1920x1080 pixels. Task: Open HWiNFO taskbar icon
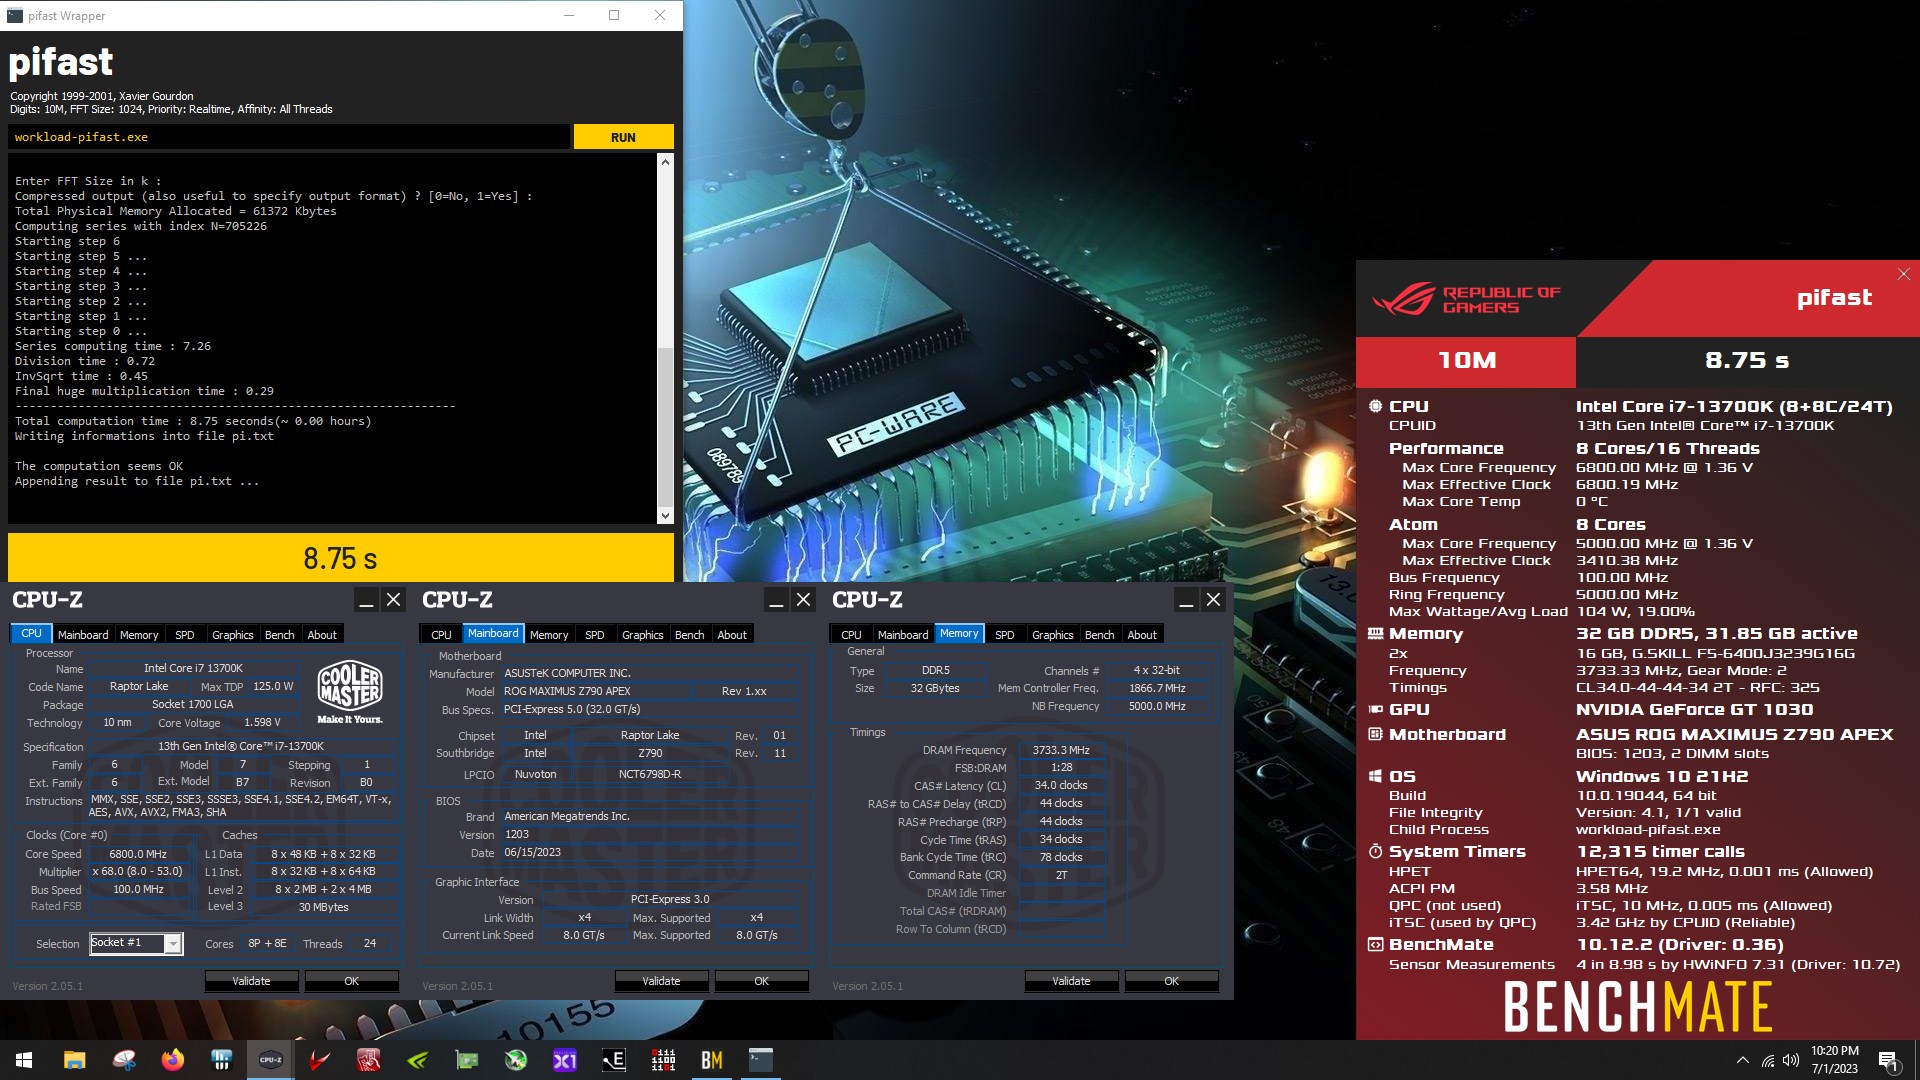point(222,1060)
